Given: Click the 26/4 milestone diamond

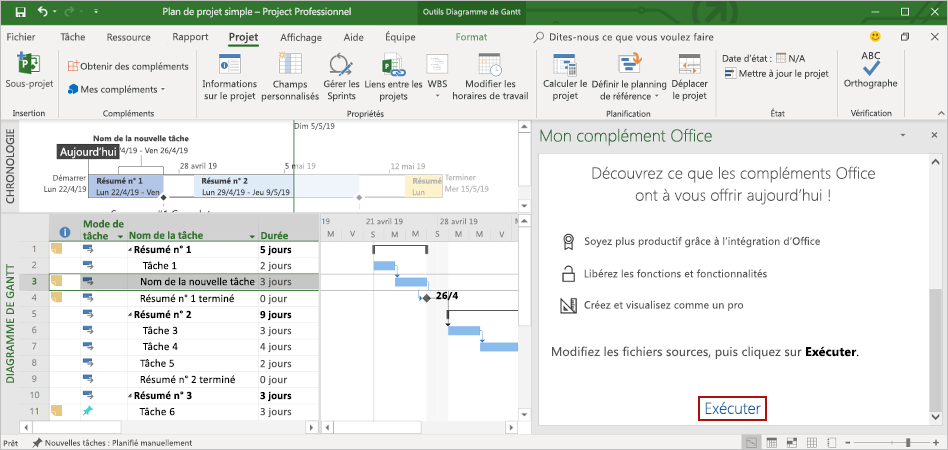Looking at the screenshot, I should click(x=427, y=298).
